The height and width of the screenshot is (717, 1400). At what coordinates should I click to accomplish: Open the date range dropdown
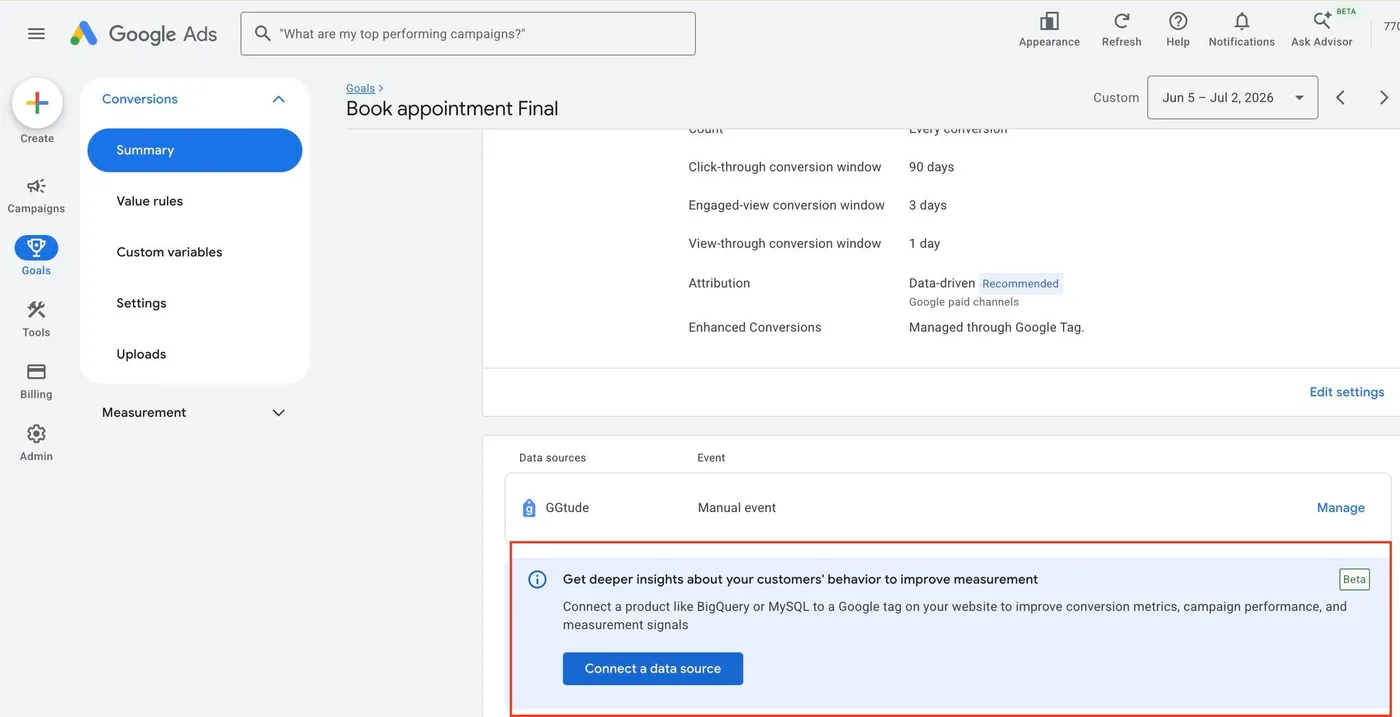[1232, 98]
